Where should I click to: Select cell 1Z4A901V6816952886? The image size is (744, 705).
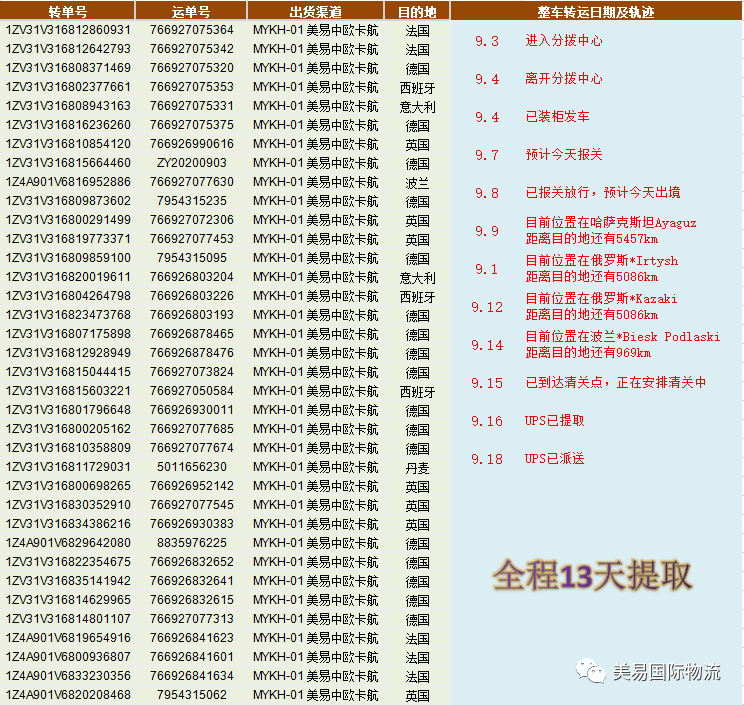point(68,182)
